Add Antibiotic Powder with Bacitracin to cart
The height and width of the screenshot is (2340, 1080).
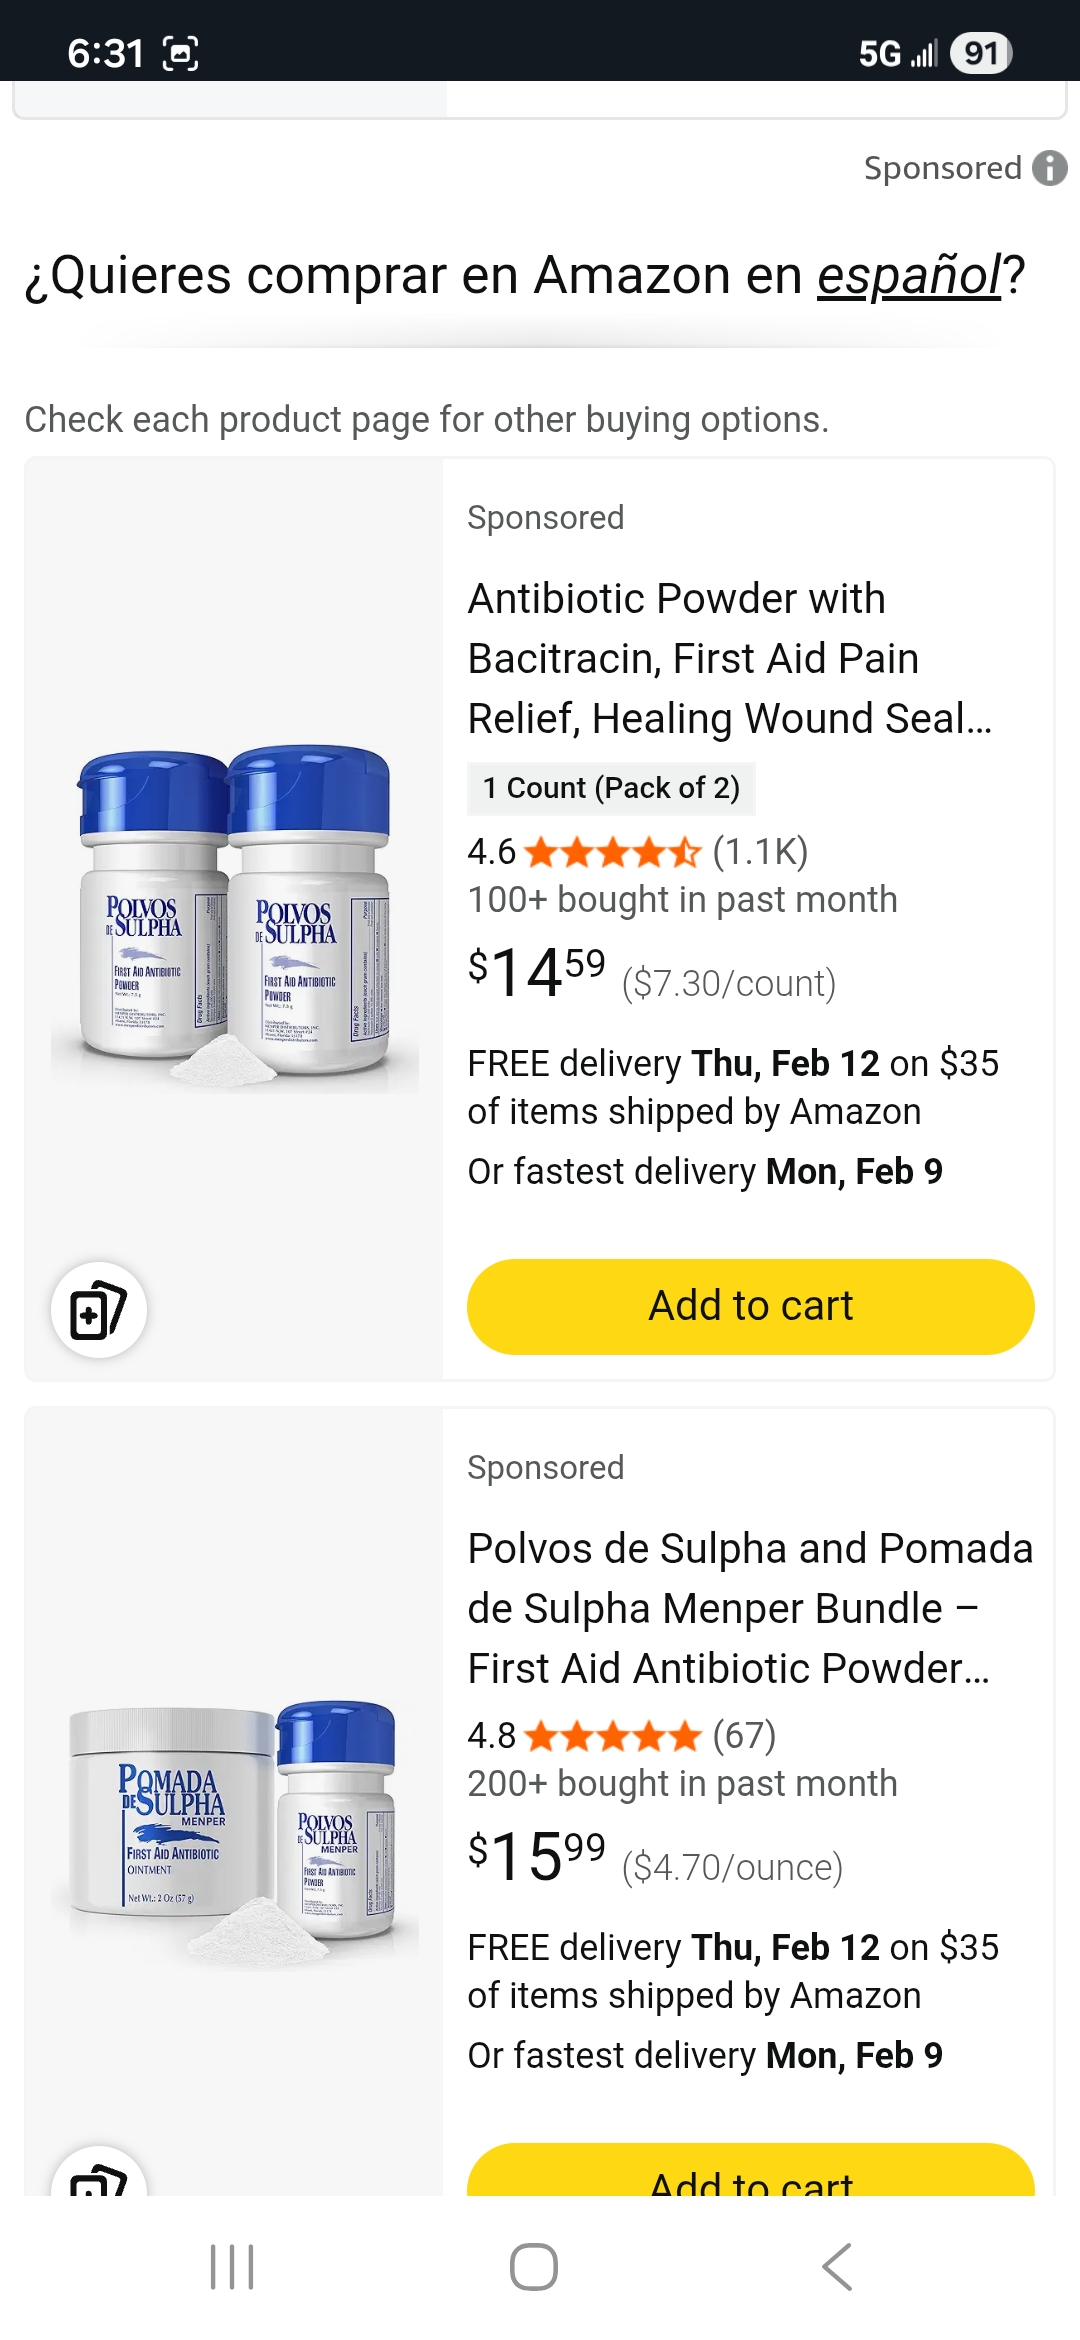click(x=750, y=1306)
